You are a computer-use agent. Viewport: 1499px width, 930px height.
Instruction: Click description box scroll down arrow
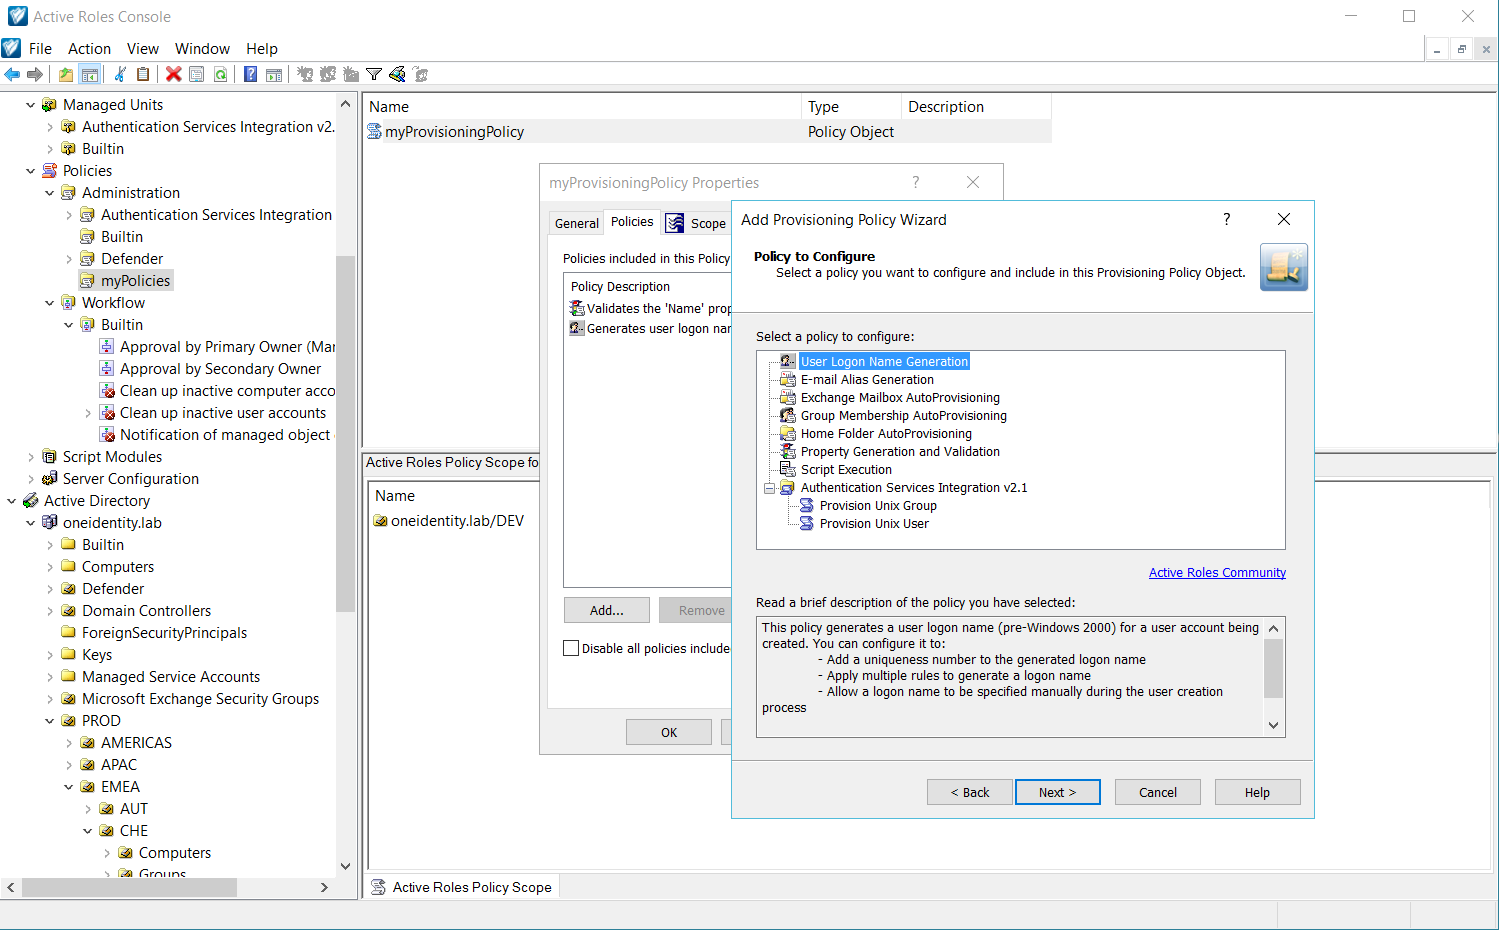pyautogui.click(x=1273, y=725)
